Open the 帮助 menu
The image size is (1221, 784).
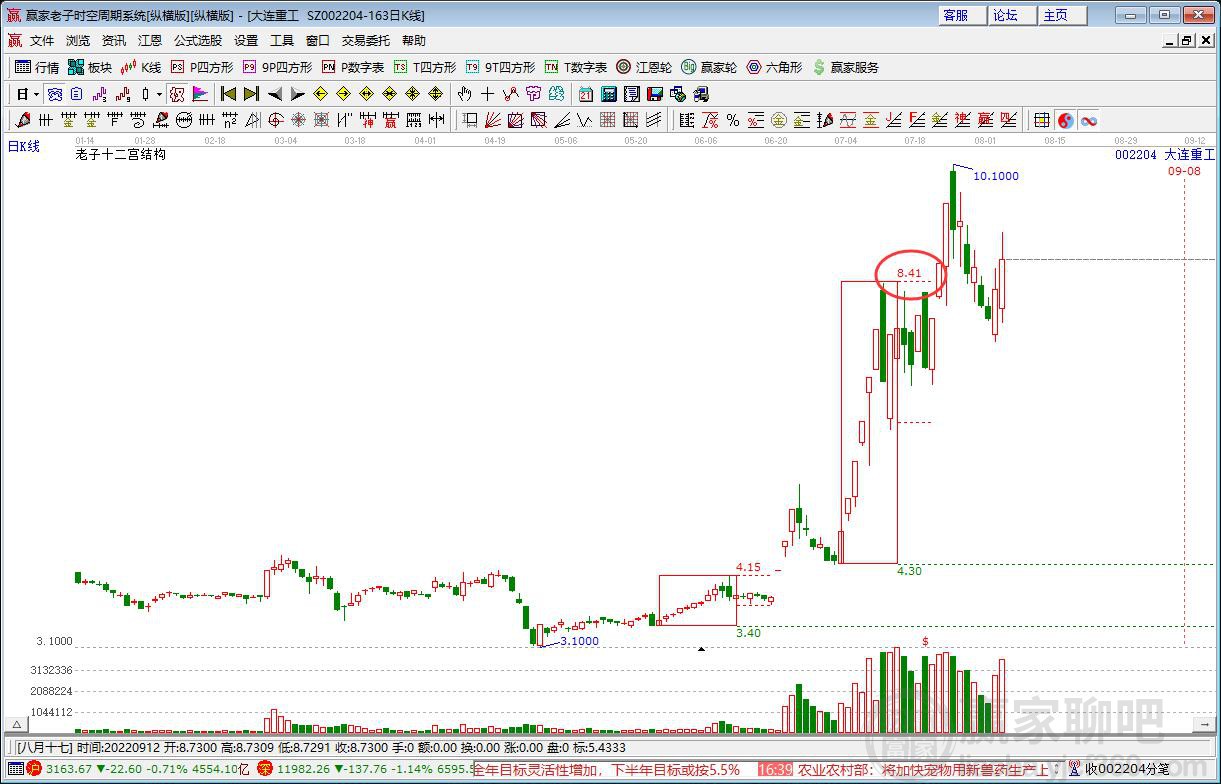click(414, 41)
